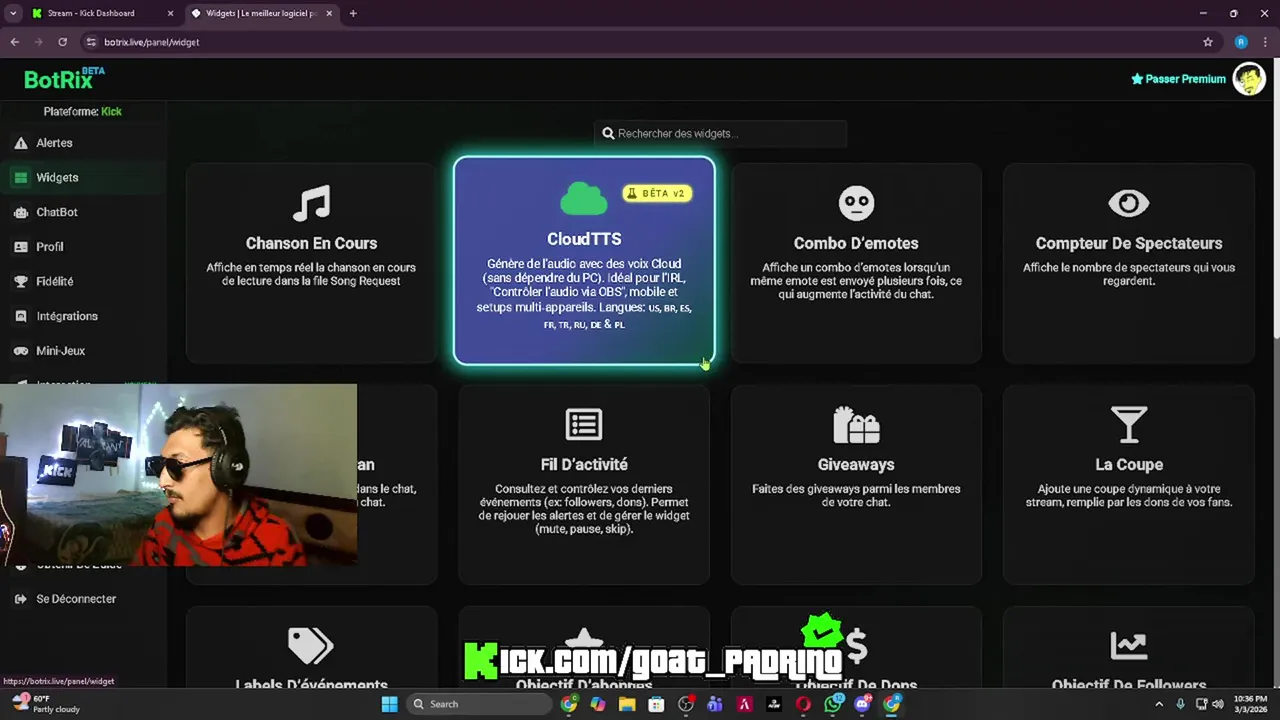Viewport: 1280px width, 720px height.
Task: Open ChatBot from the sidebar
Action: [x=84, y=212]
